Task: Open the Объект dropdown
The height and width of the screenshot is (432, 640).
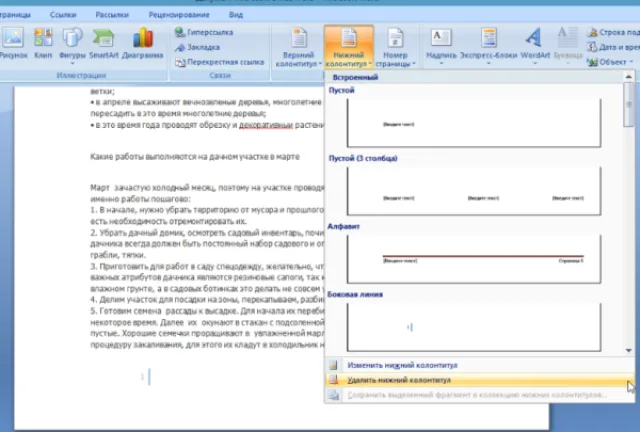Action: pos(610,62)
